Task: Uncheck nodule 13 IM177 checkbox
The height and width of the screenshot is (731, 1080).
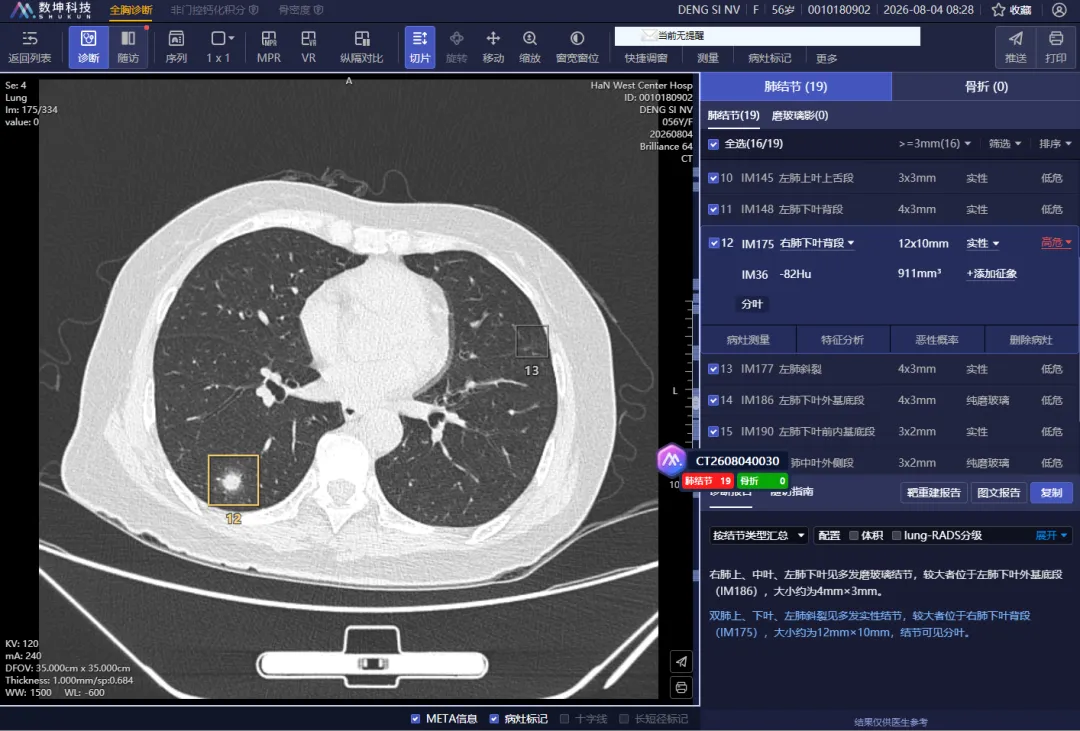Action: pyautogui.click(x=714, y=369)
